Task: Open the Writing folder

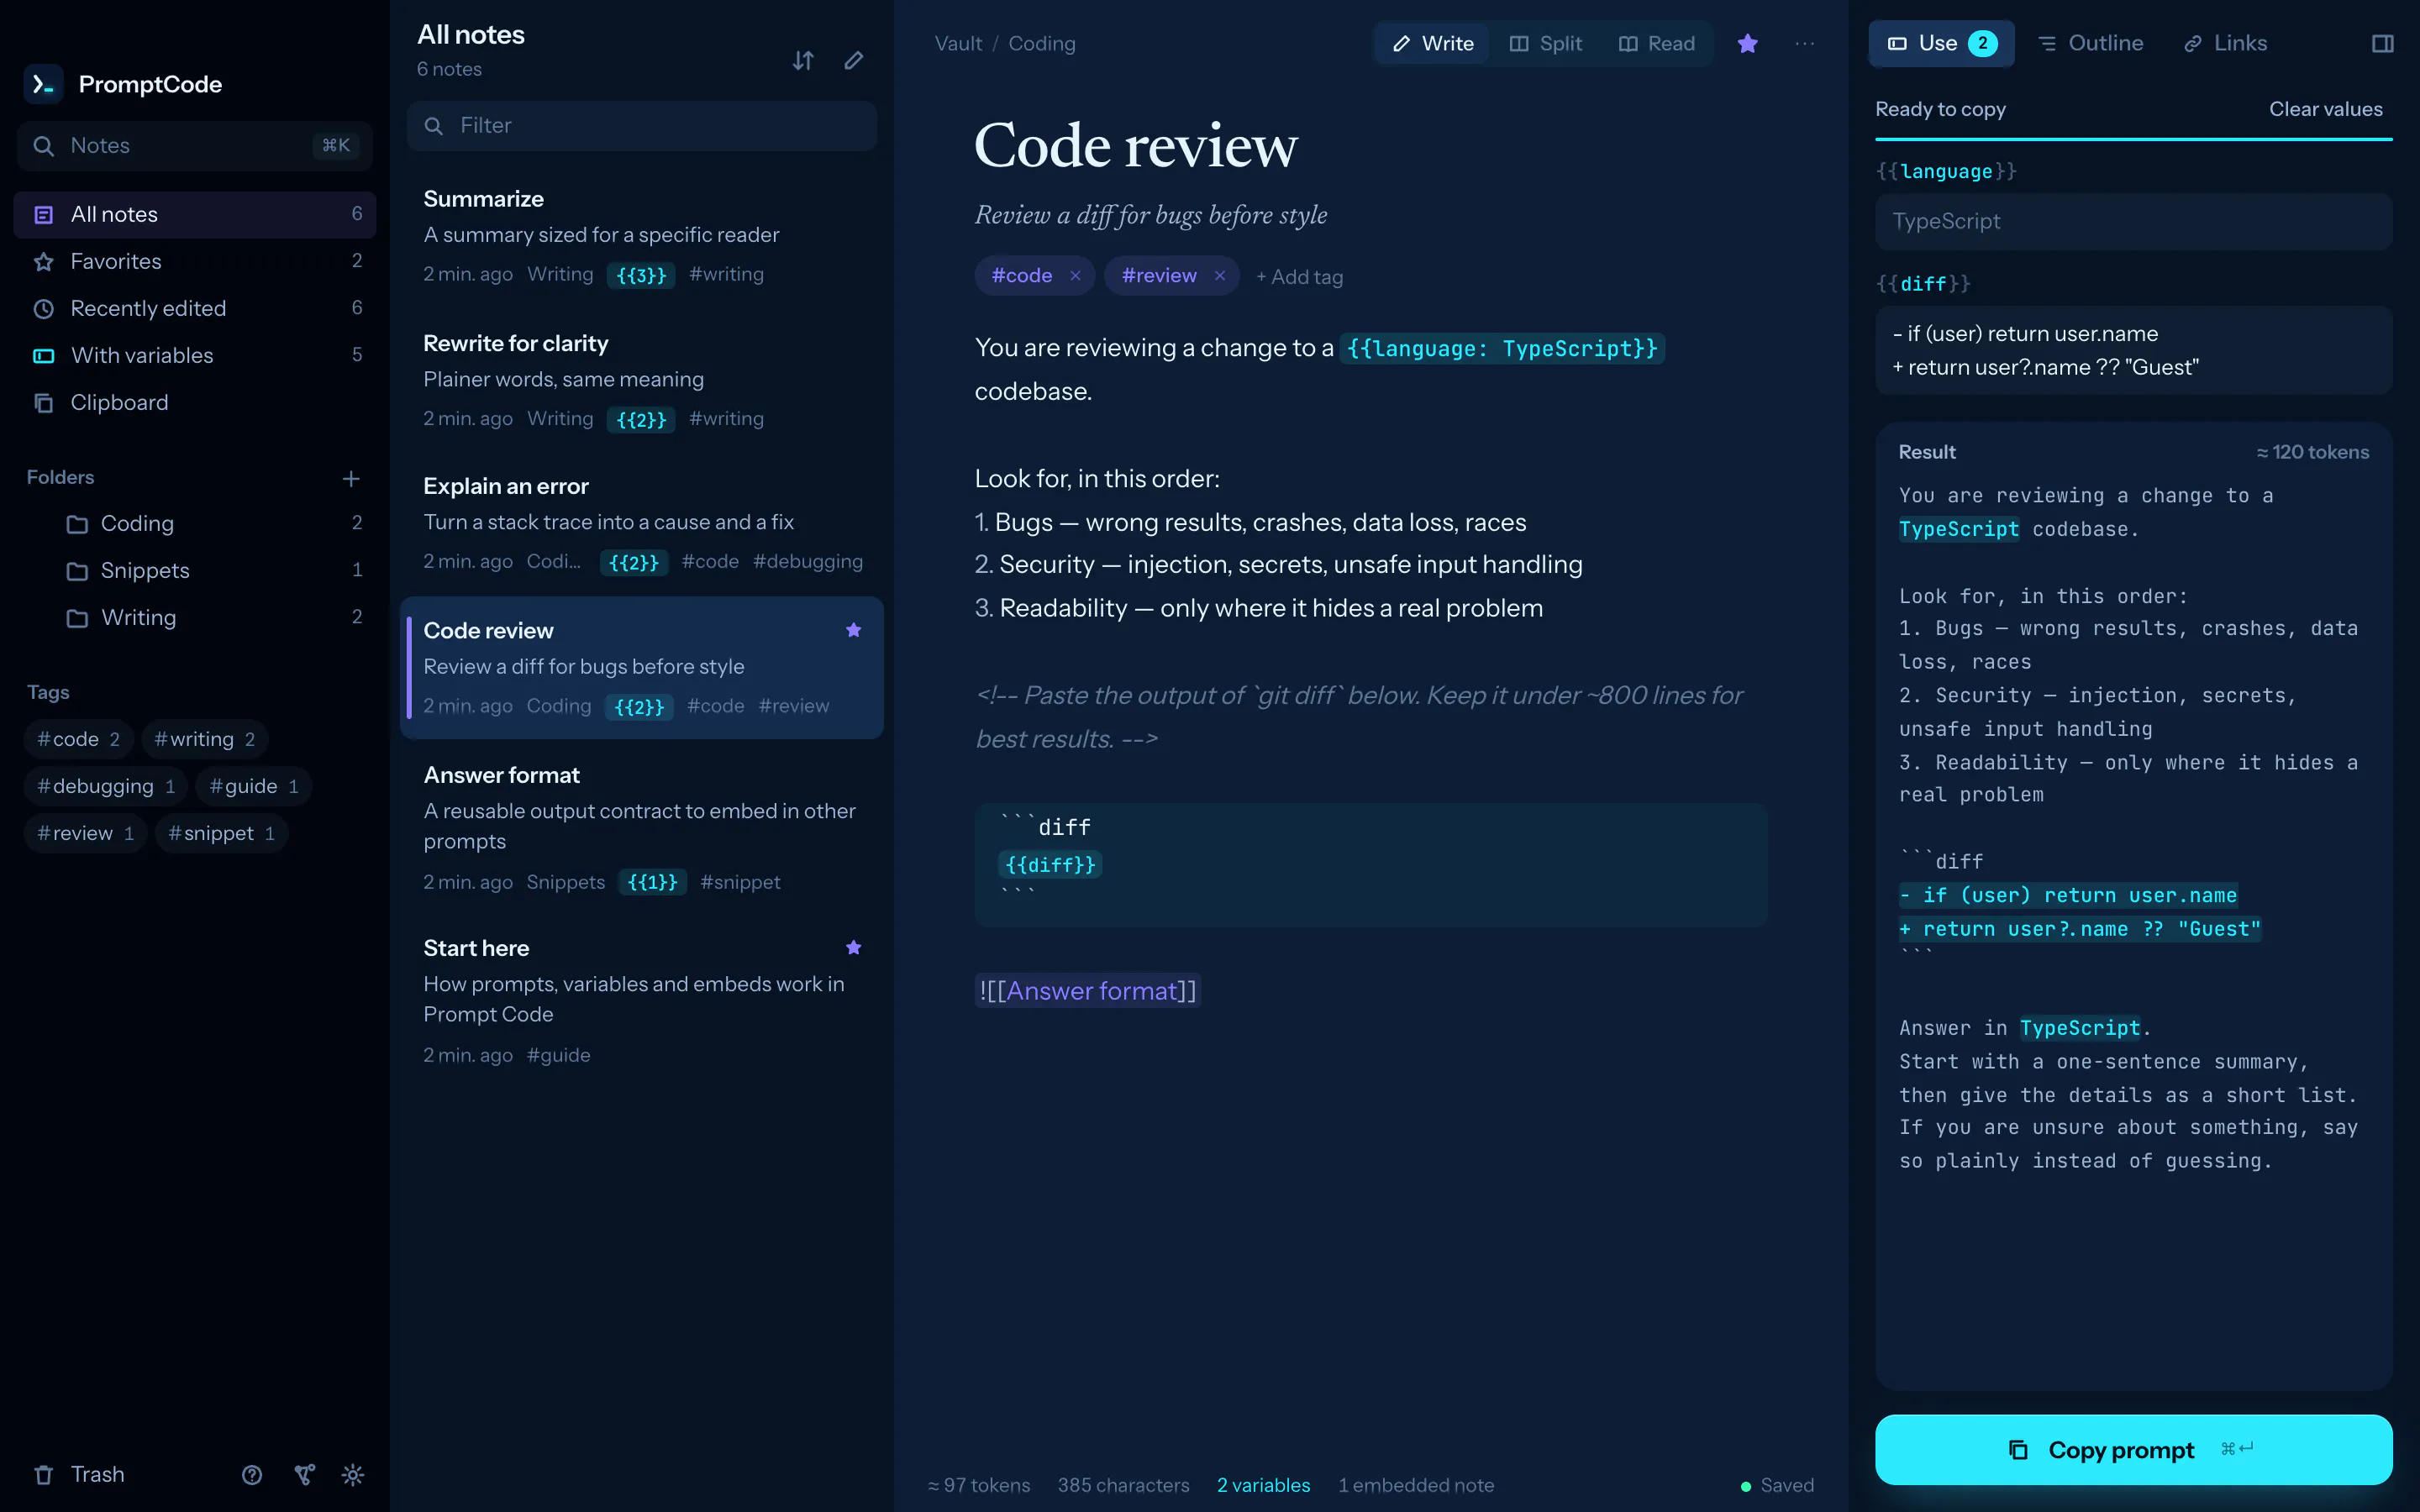Action: [194, 617]
